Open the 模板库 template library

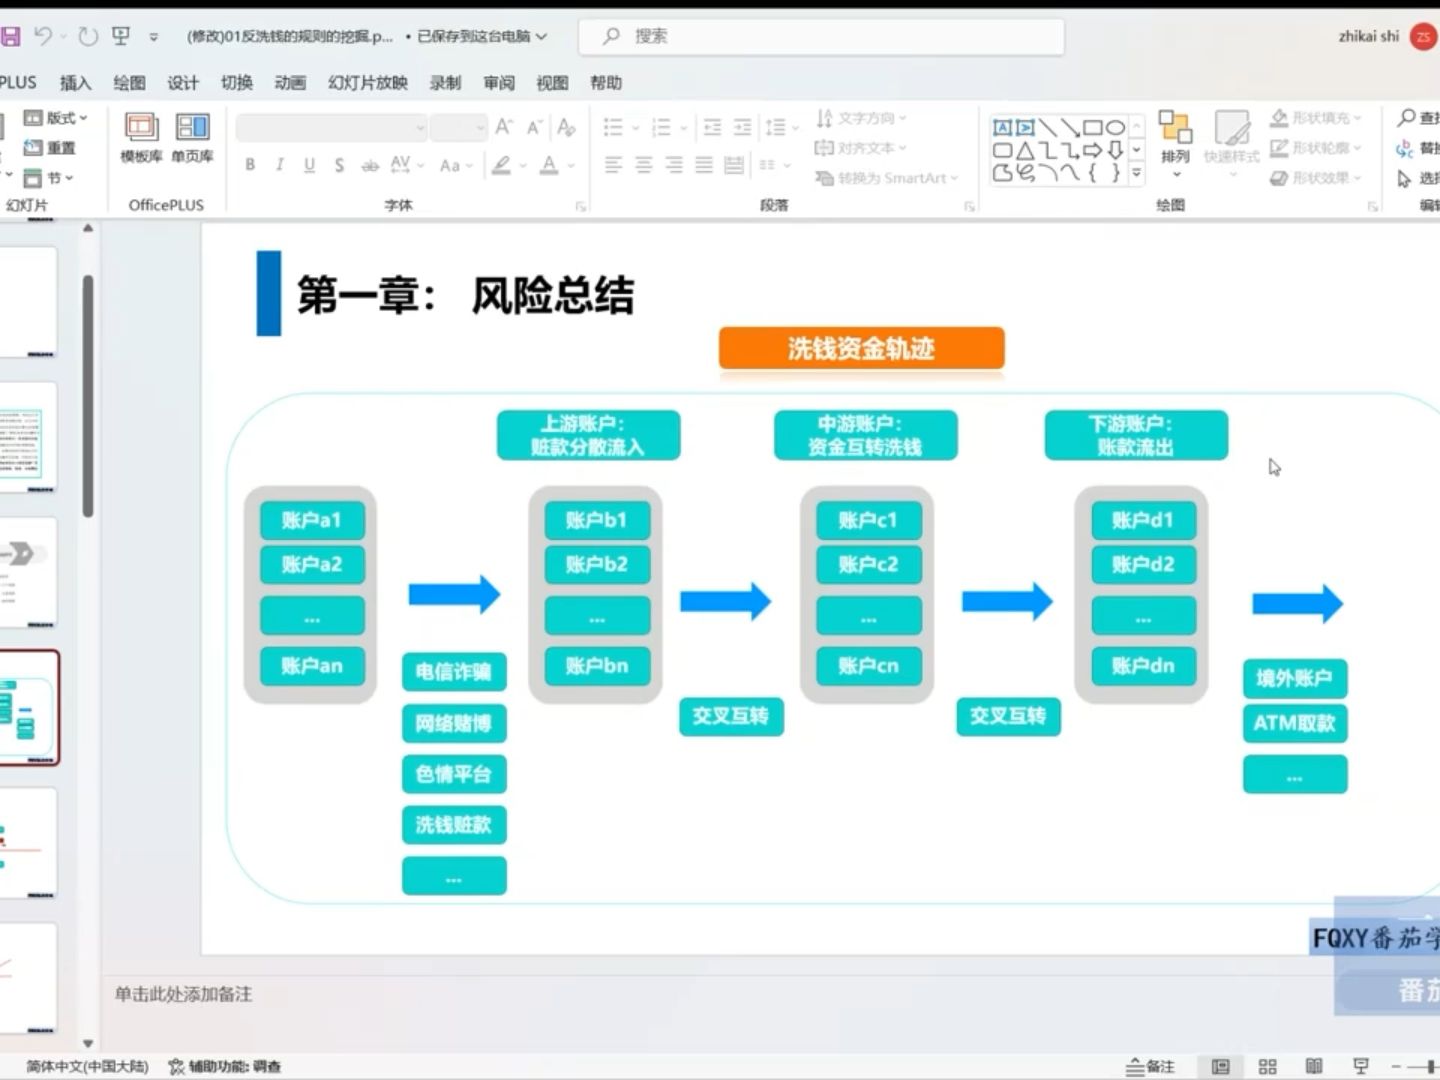point(141,138)
